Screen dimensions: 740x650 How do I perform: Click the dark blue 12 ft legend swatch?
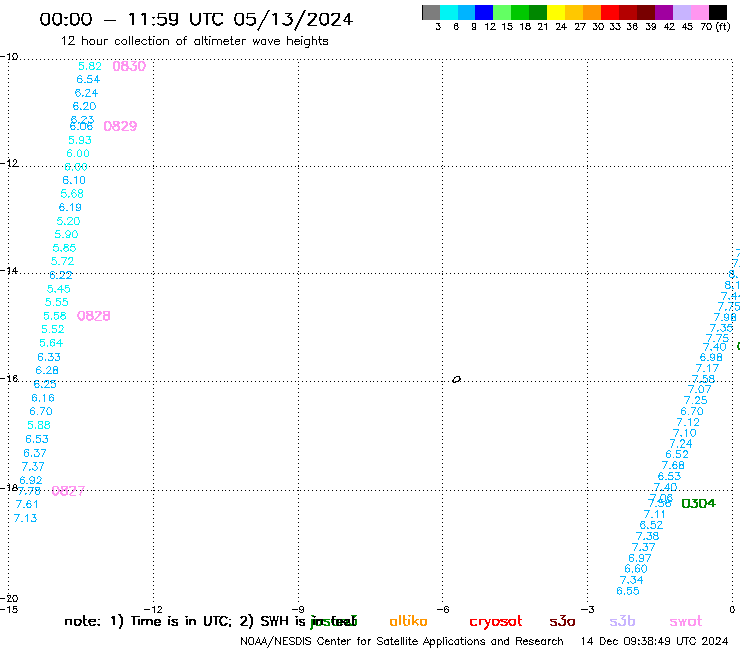pyautogui.click(x=484, y=12)
